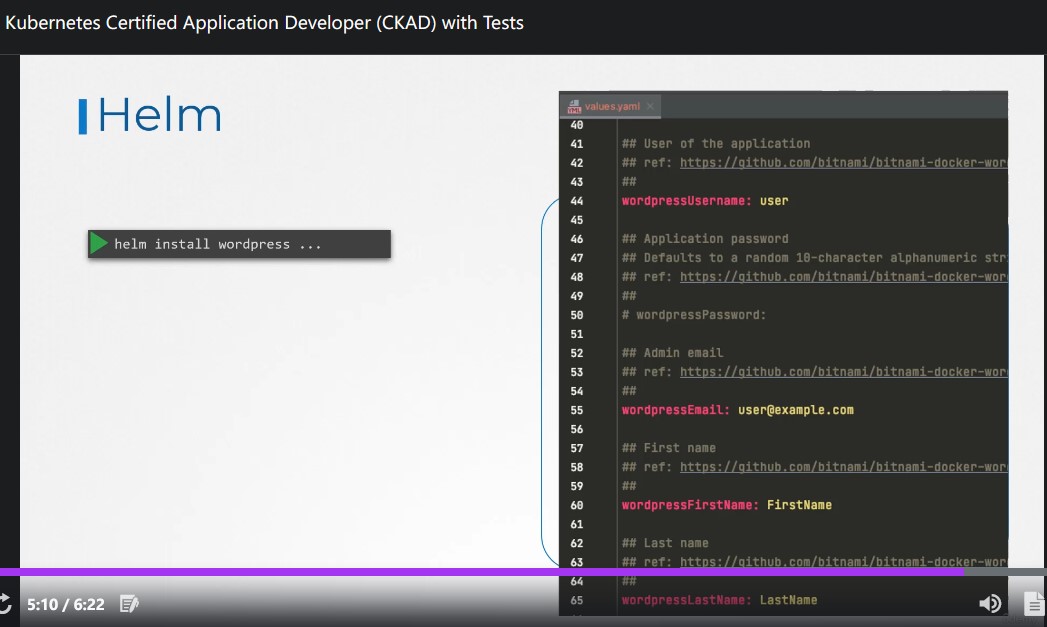Image resolution: width=1047 pixels, height=627 pixels.
Task: Click the wordpressFirstName key
Action: [x=690, y=505]
